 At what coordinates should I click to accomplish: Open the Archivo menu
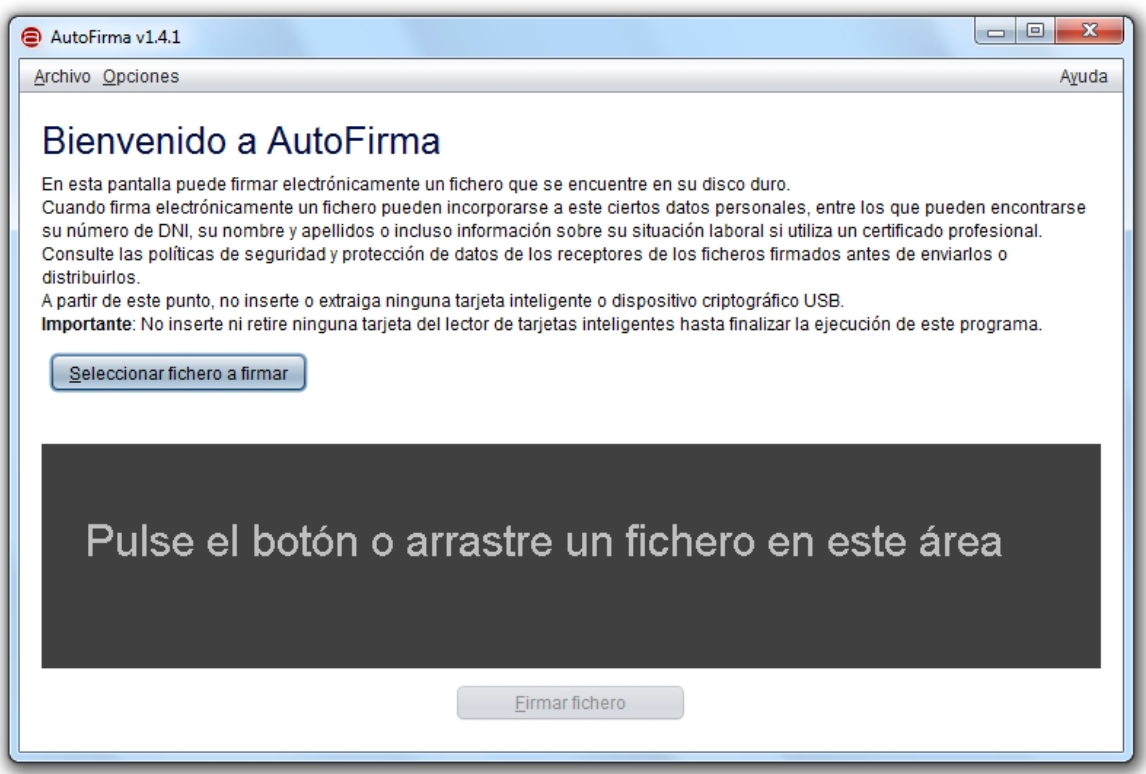pyautogui.click(x=62, y=76)
